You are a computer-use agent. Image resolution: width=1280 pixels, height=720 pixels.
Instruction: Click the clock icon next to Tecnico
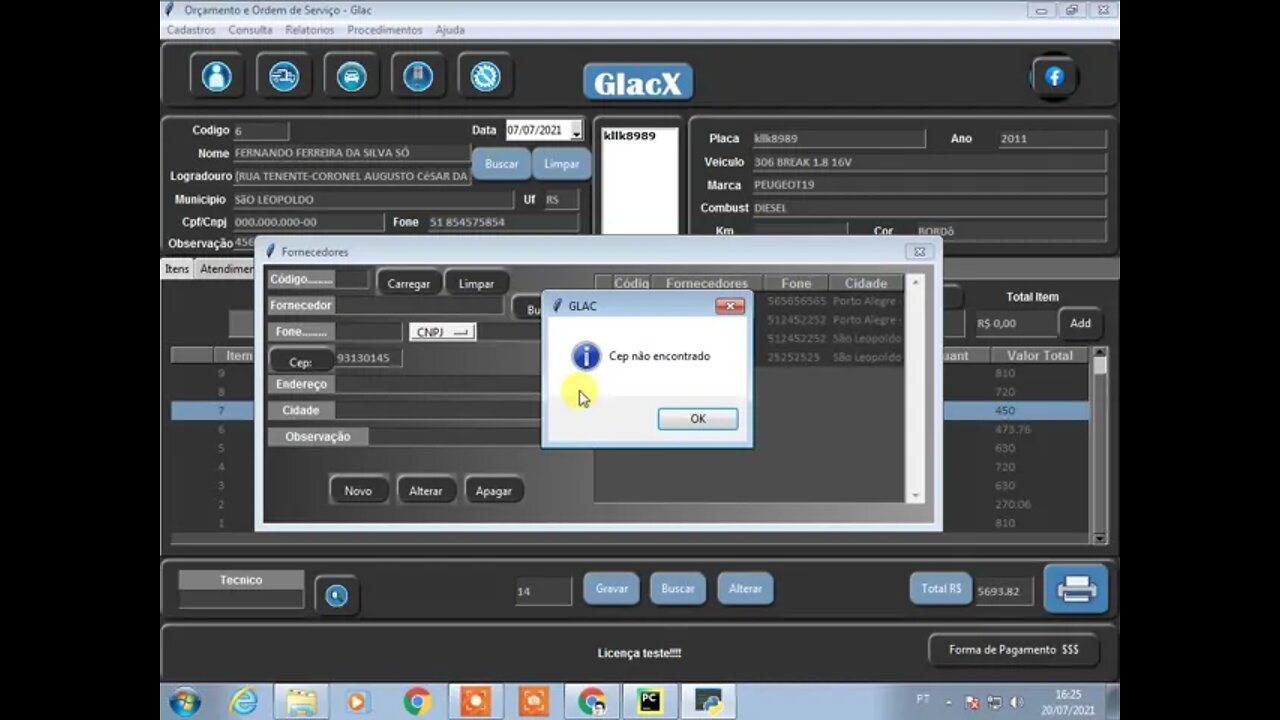click(337, 595)
